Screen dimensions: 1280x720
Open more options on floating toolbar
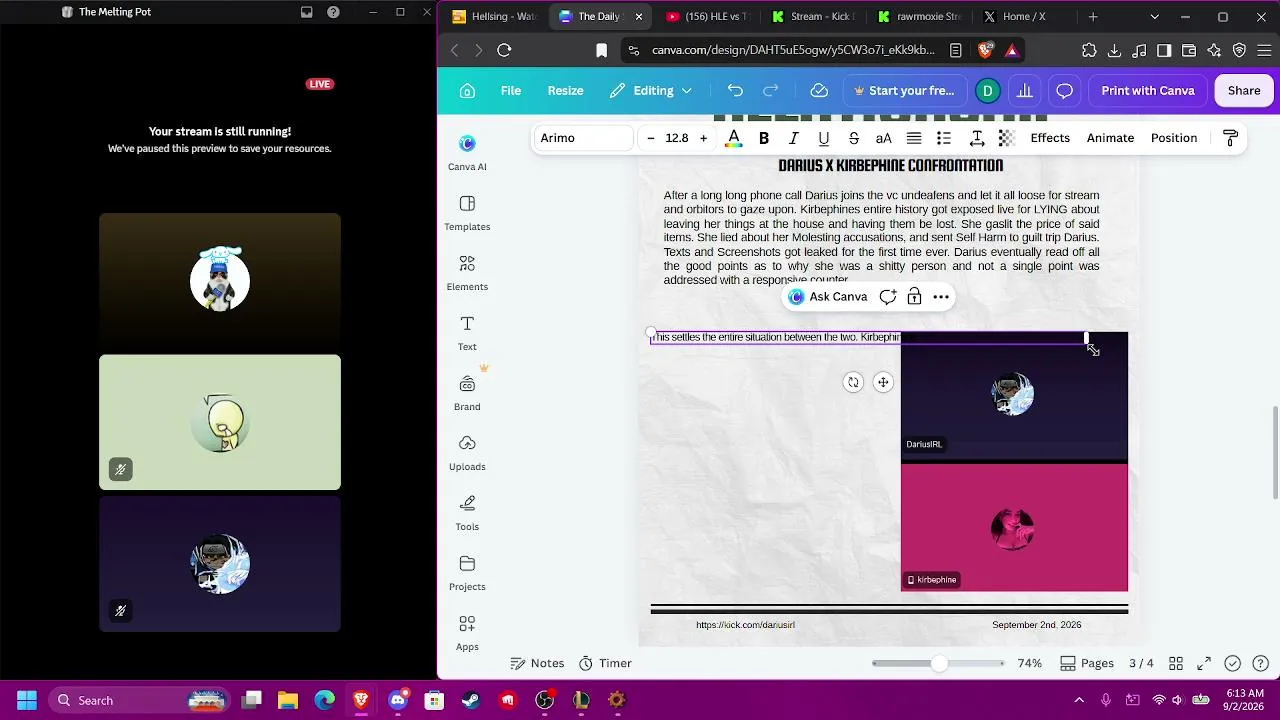click(941, 297)
